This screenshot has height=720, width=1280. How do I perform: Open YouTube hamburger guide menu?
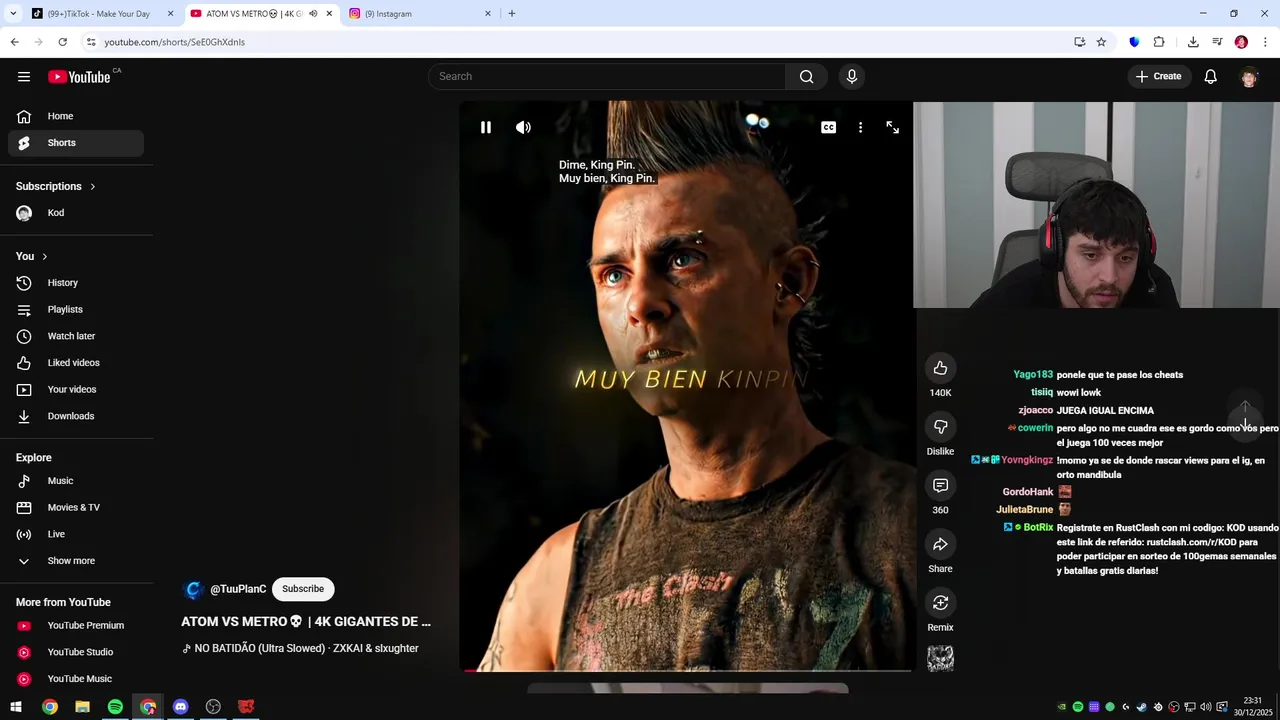[24, 77]
